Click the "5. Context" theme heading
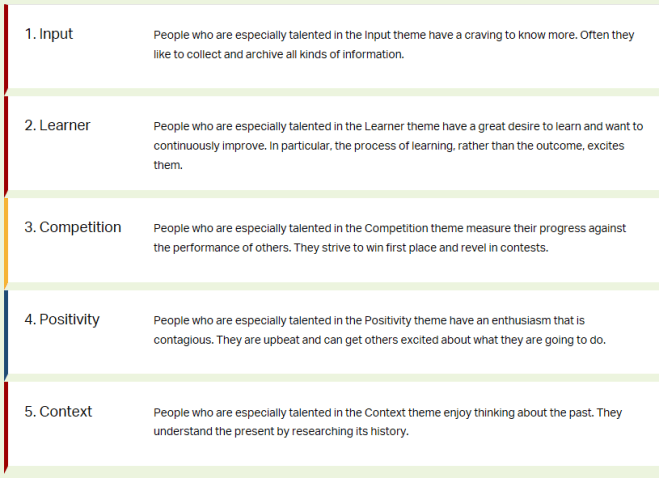659x478 pixels. tap(58, 411)
